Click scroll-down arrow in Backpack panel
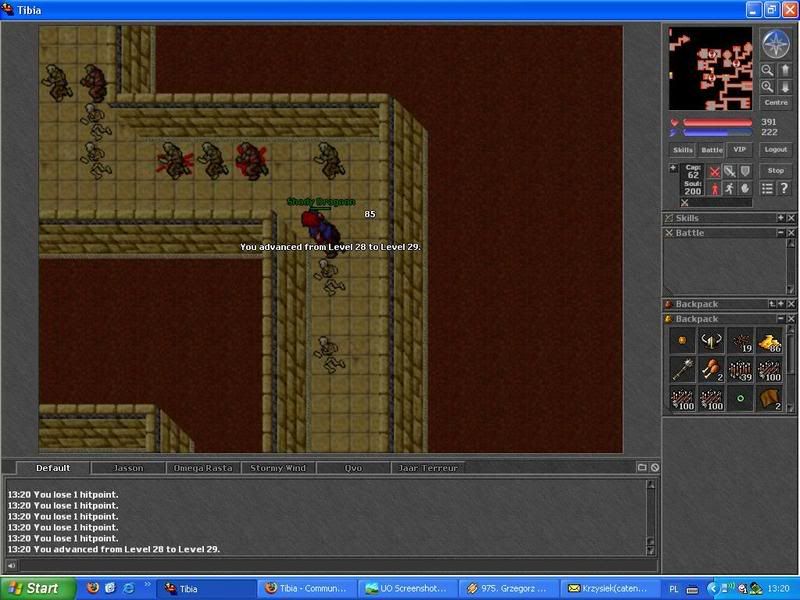 coord(791,408)
